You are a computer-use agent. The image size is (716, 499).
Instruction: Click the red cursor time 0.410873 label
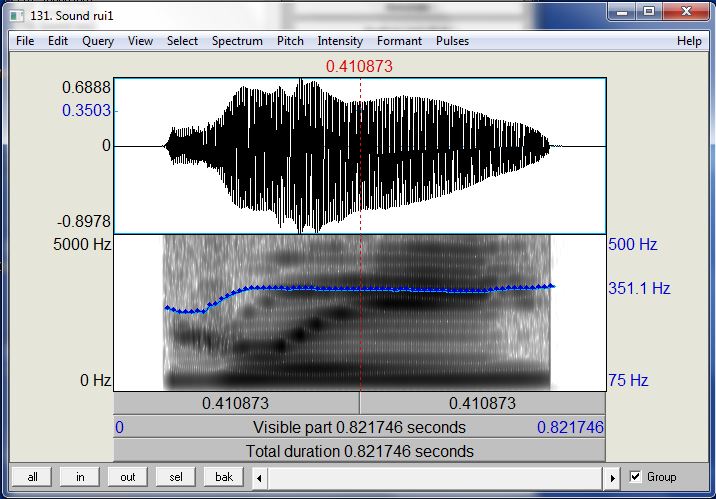click(x=359, y=67)
